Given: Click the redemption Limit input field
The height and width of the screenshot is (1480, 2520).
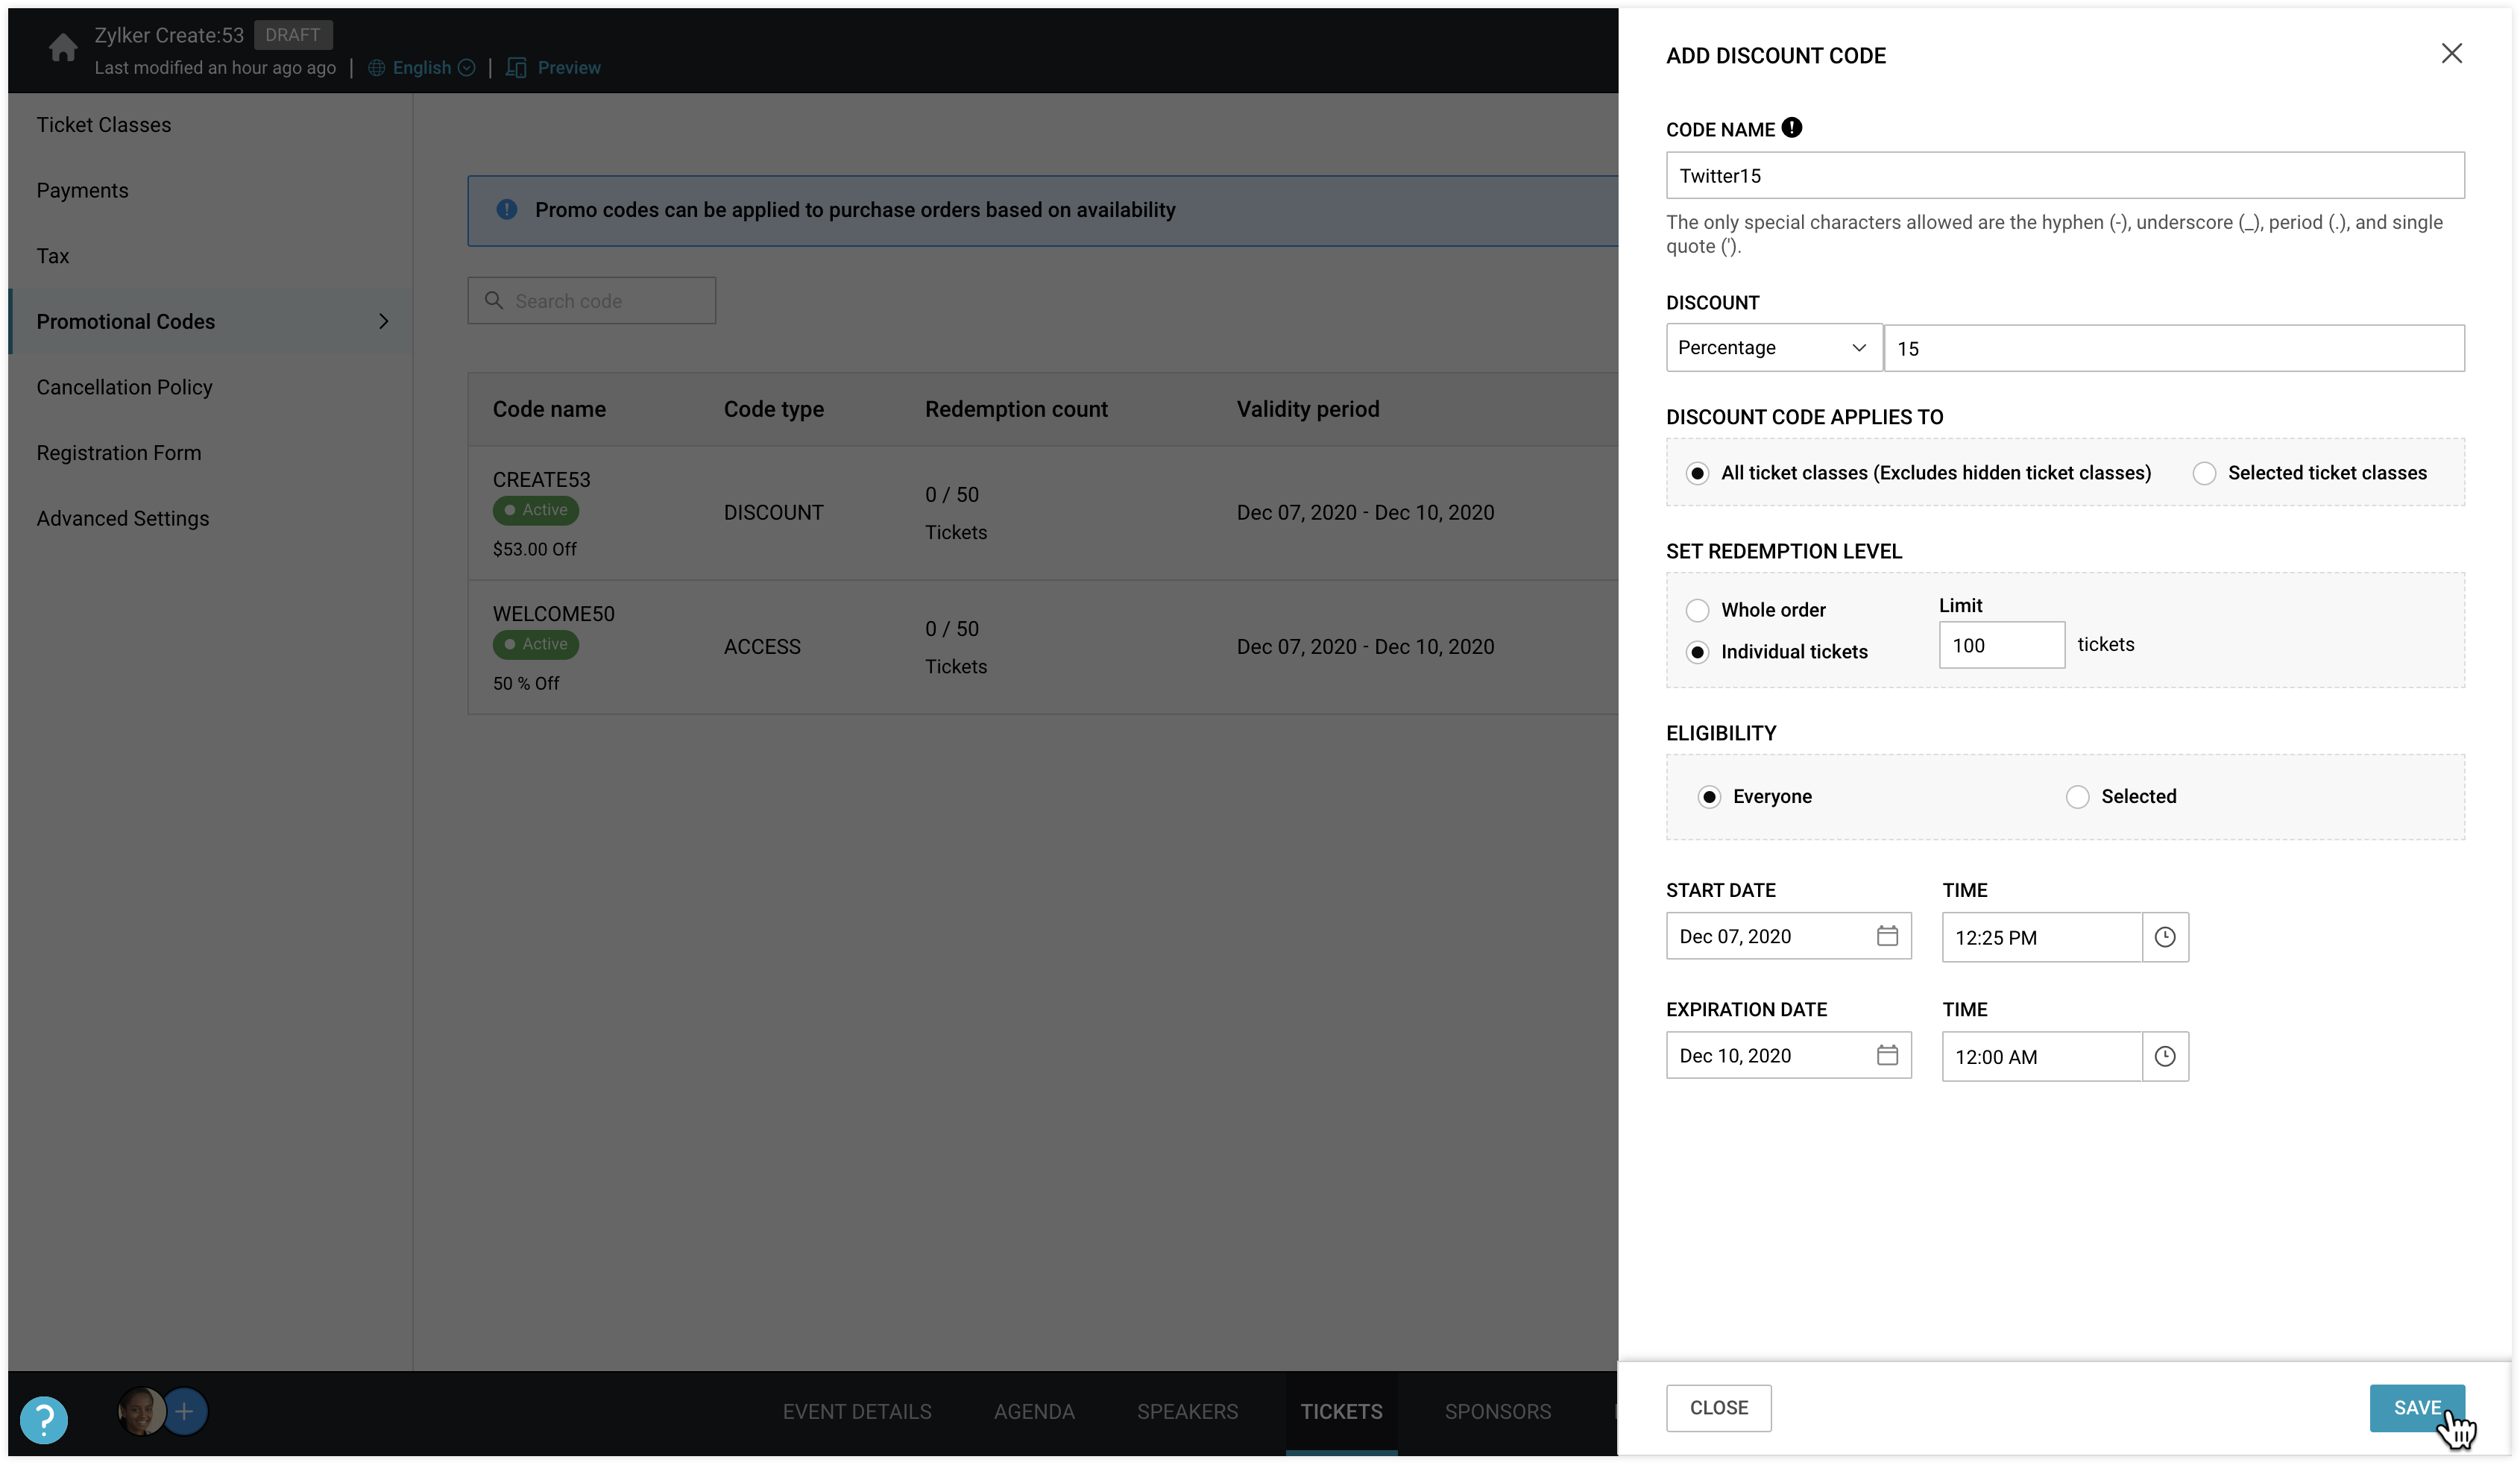Looking at the screenshot, I should (x=2001, y=645).
